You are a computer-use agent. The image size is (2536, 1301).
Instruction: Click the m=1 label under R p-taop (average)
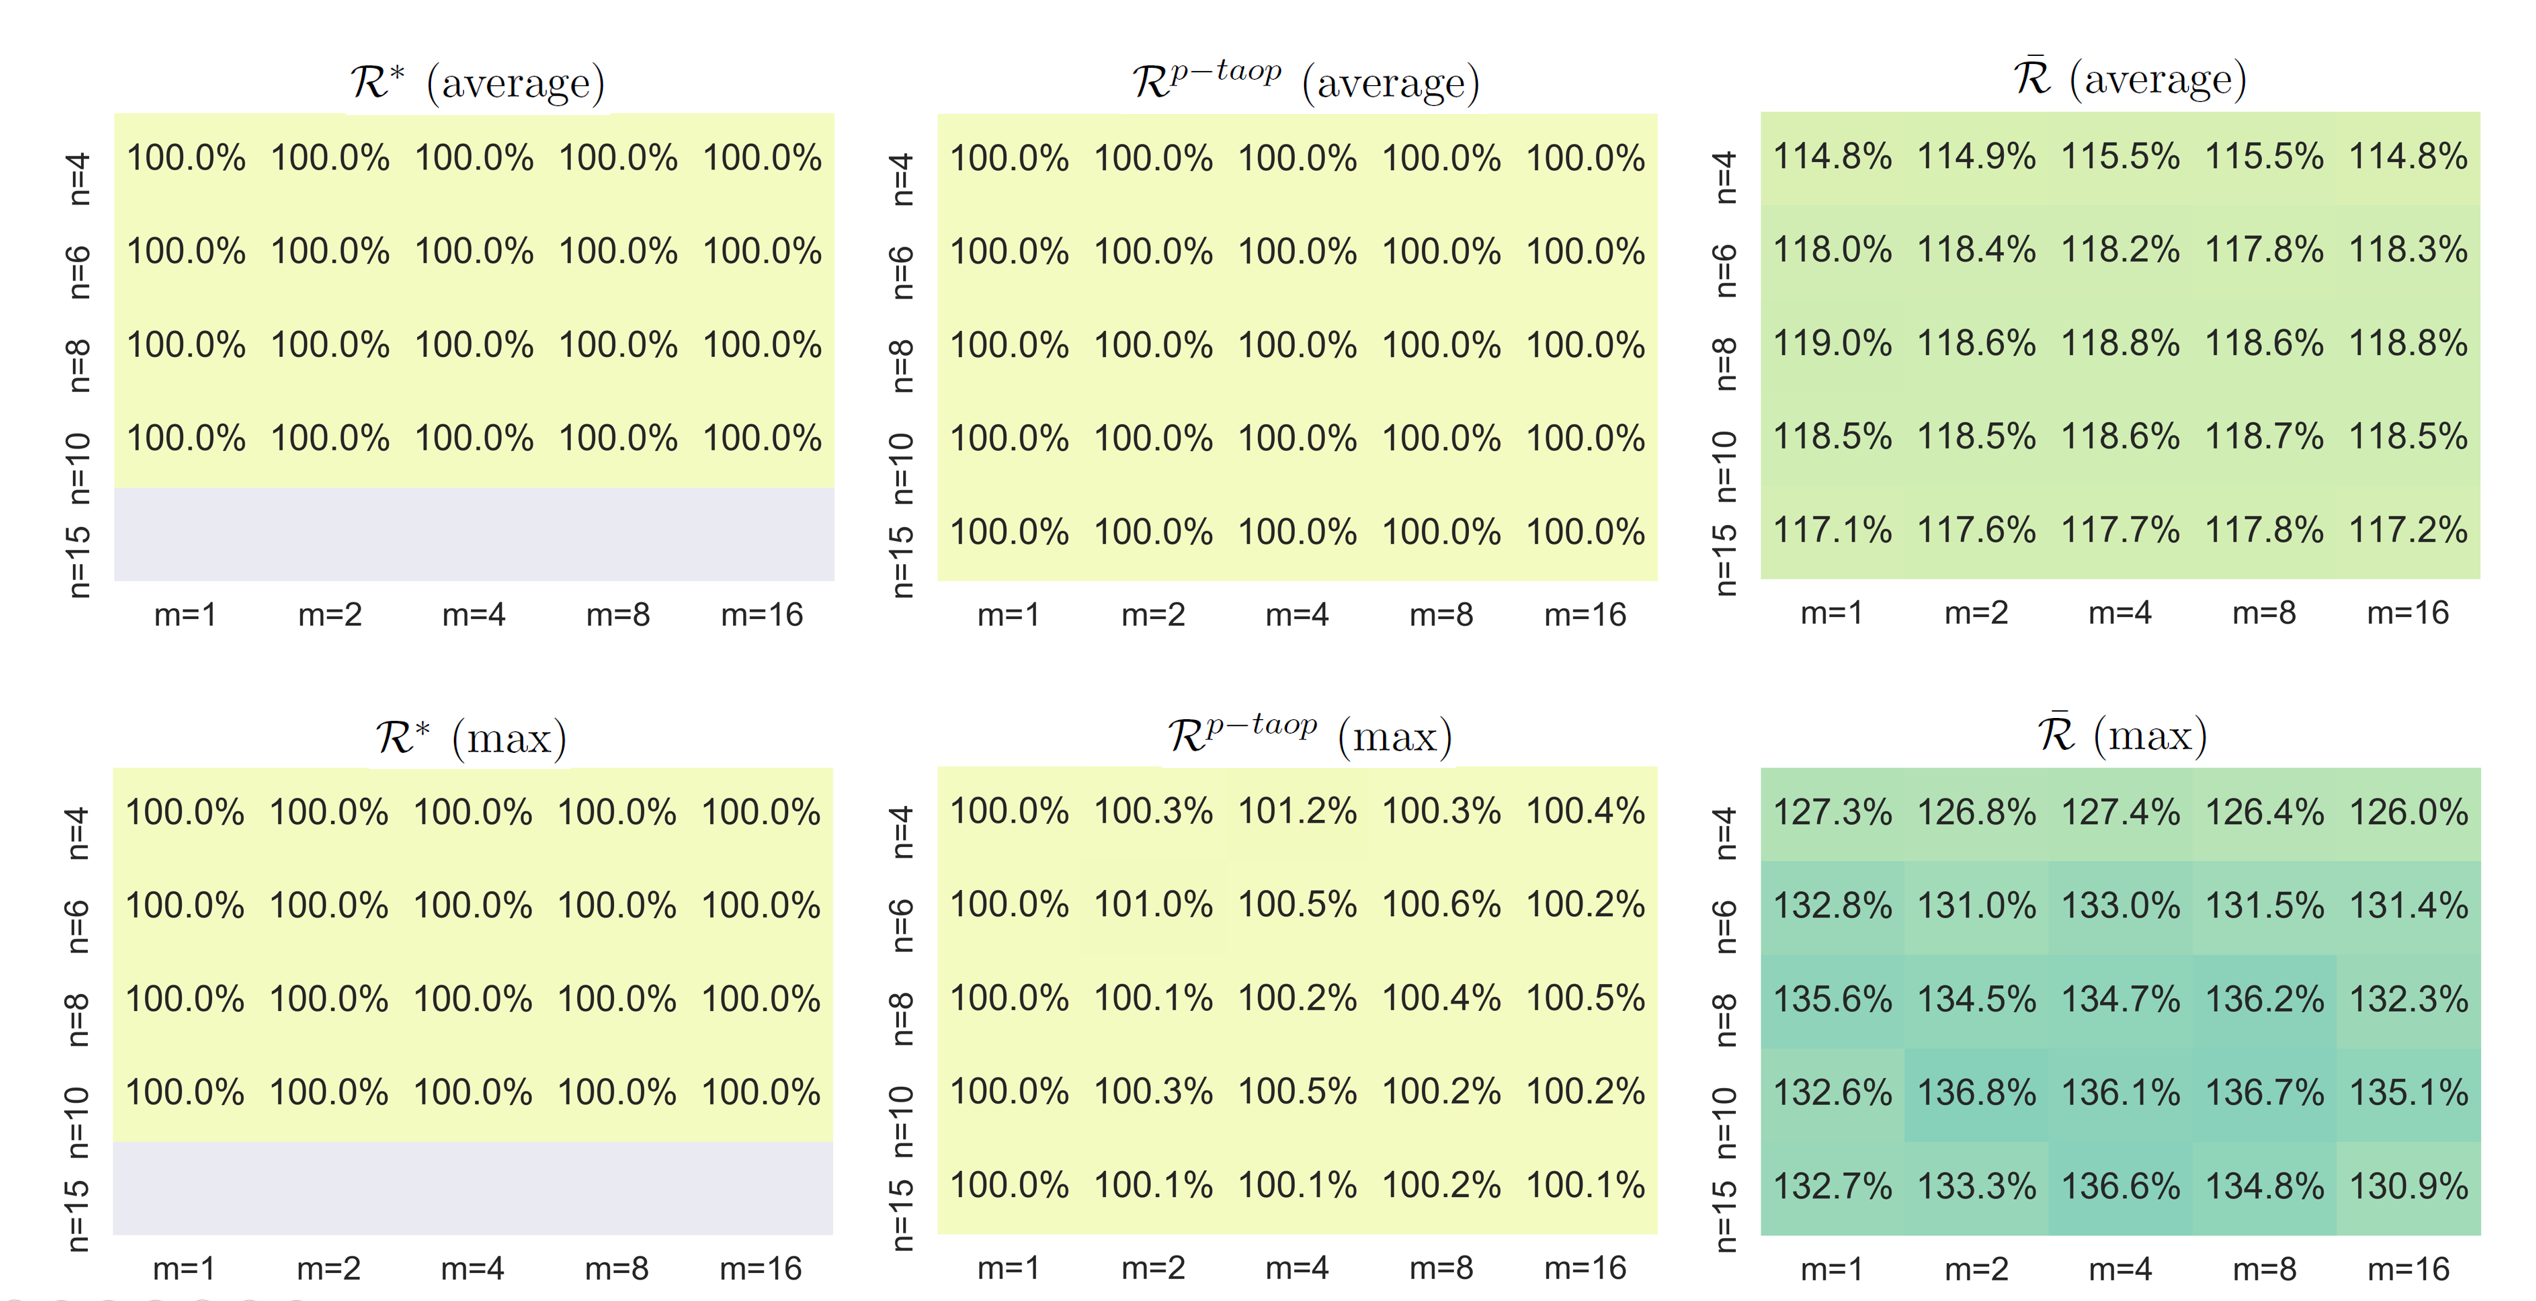[1008, 614]
